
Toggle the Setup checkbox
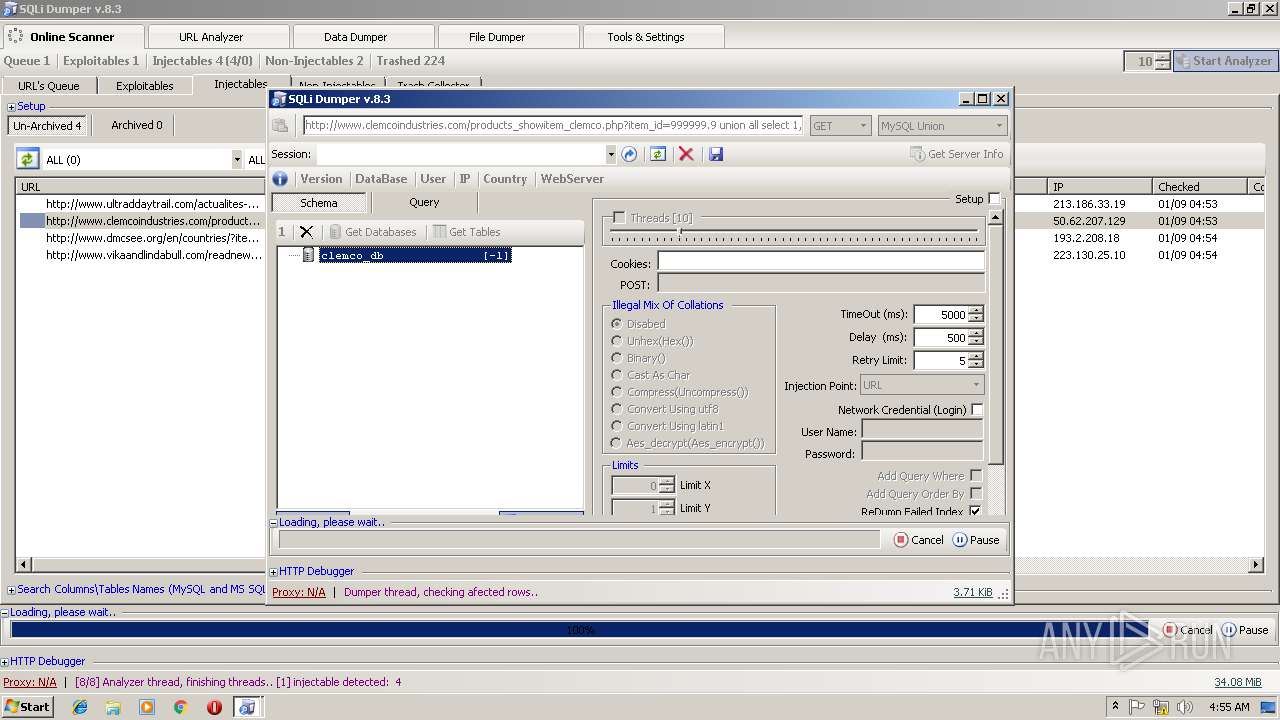(994, 199)
